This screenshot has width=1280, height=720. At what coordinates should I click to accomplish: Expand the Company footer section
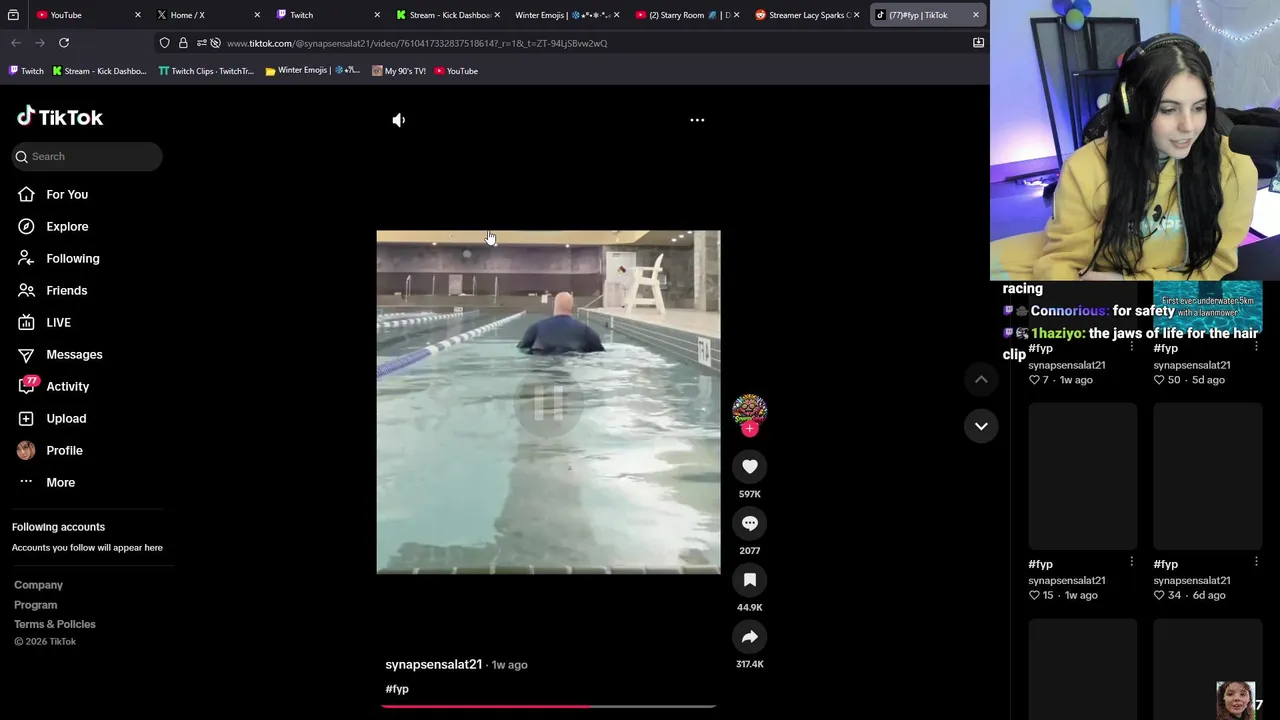click(38, 585)
